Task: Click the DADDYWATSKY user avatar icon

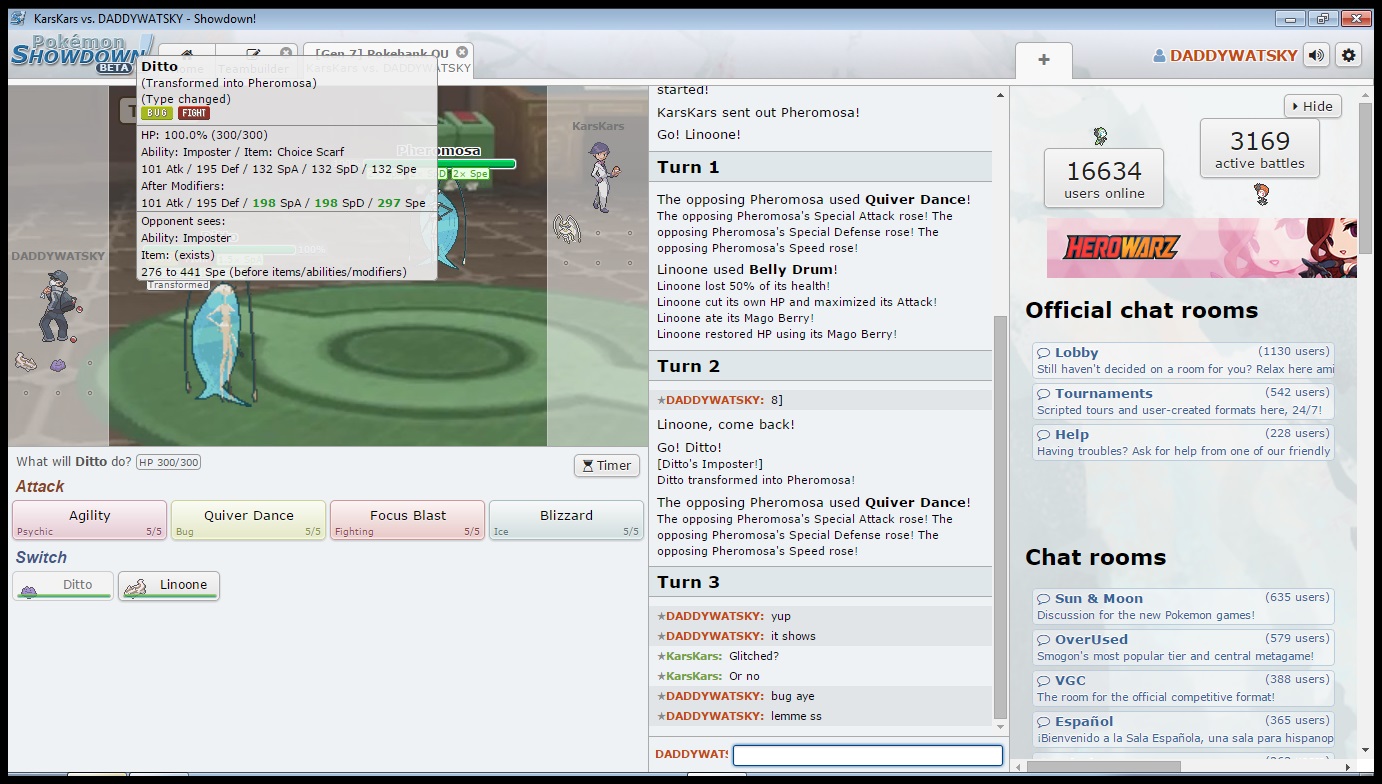Action: 1160,56
